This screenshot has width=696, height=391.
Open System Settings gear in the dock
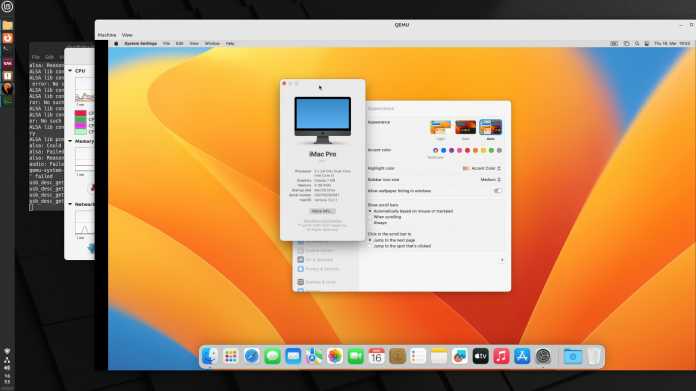pyautogui.click(x=543, y=356)
